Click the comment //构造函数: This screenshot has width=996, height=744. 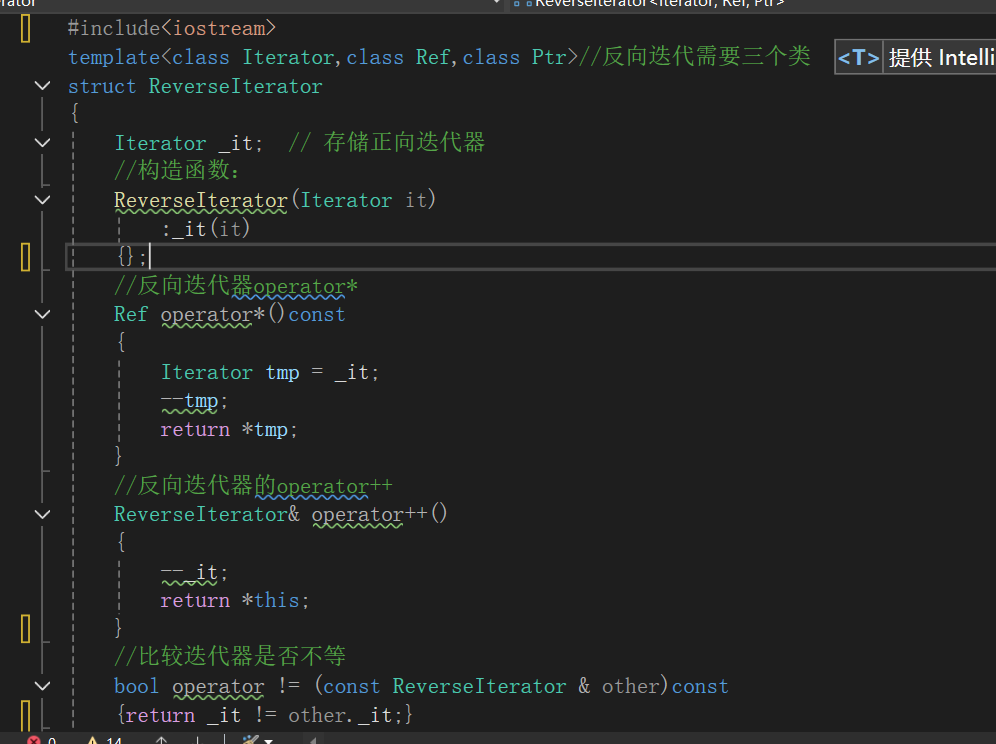[177, 171]
